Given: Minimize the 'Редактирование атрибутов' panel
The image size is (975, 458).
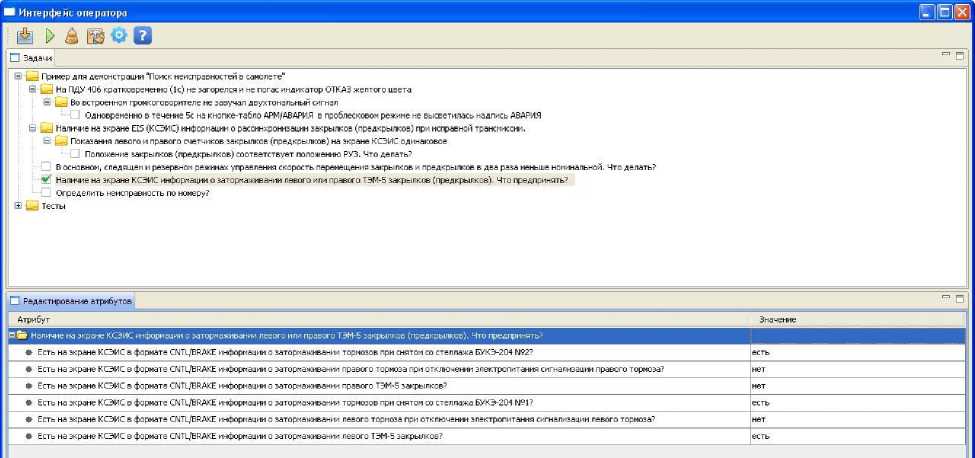Looking at the screenshot, I should tap(946, 298).
